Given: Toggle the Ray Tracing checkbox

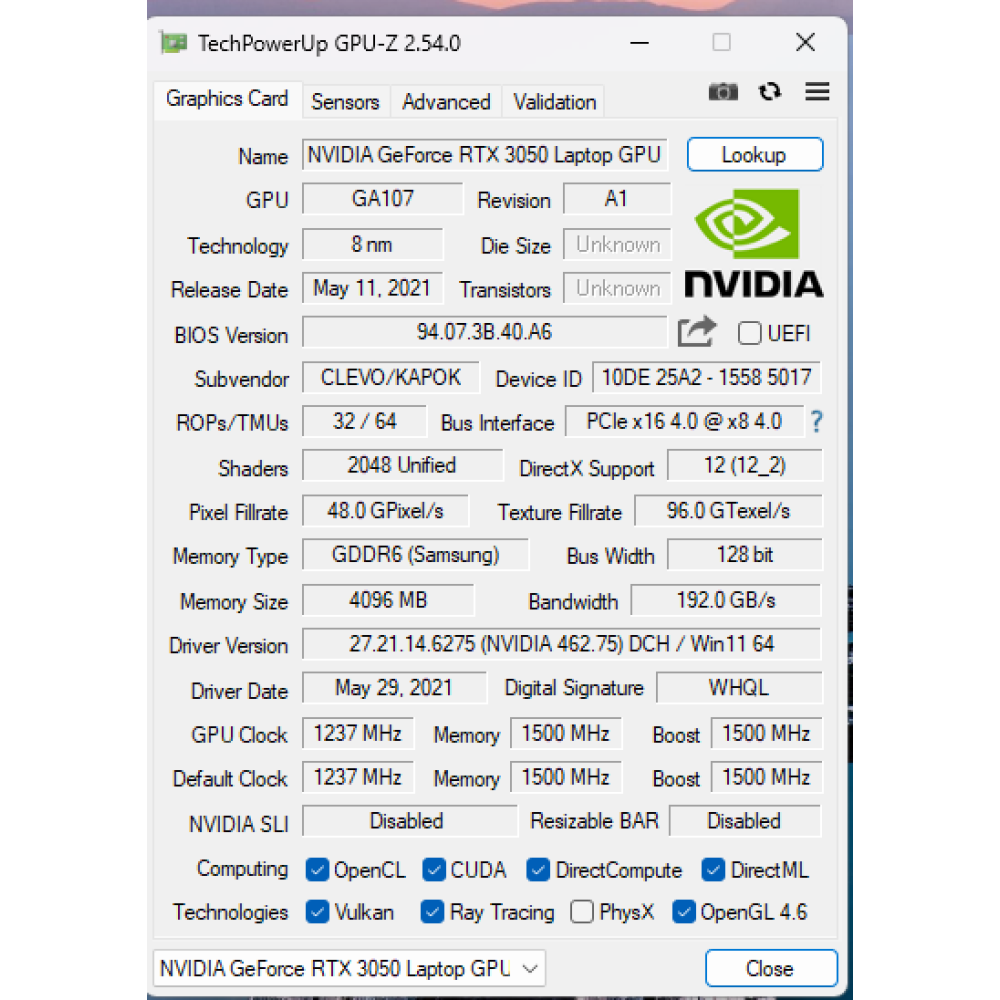Looking at the screenshot, I should click(x=432, y=912).
